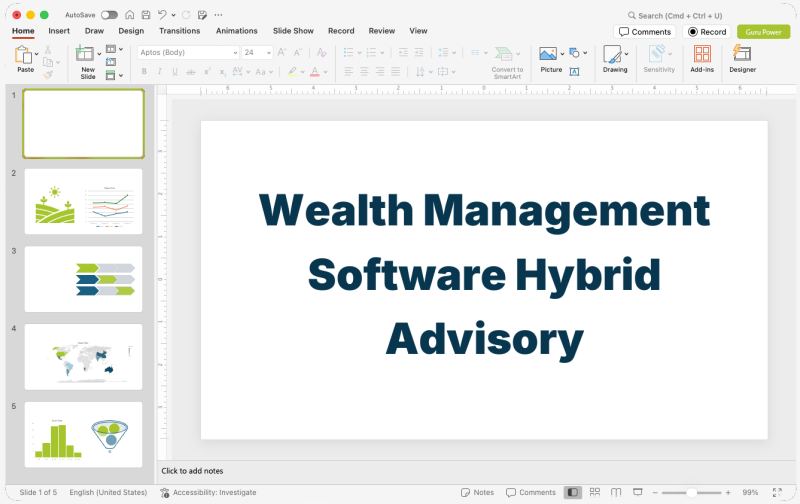Increase list indent level
Screen dimensions: 800x504
pos(419,52)
